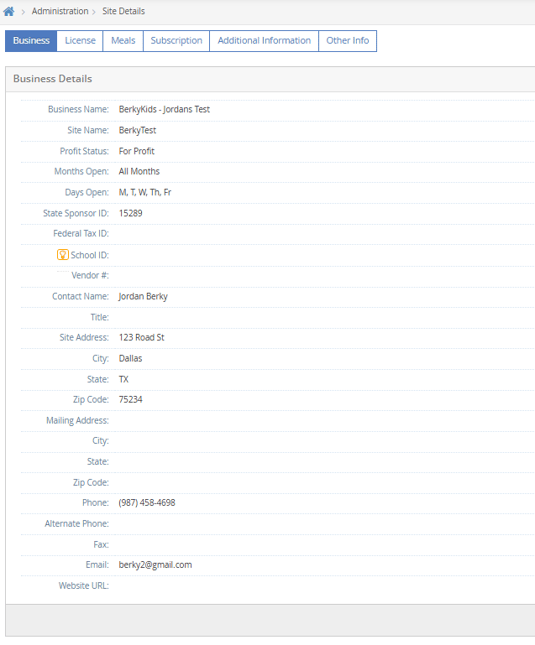The width and height of the screenshot is (535, 645).
Task: Switch to the License tab
Action: click(80, 41)
